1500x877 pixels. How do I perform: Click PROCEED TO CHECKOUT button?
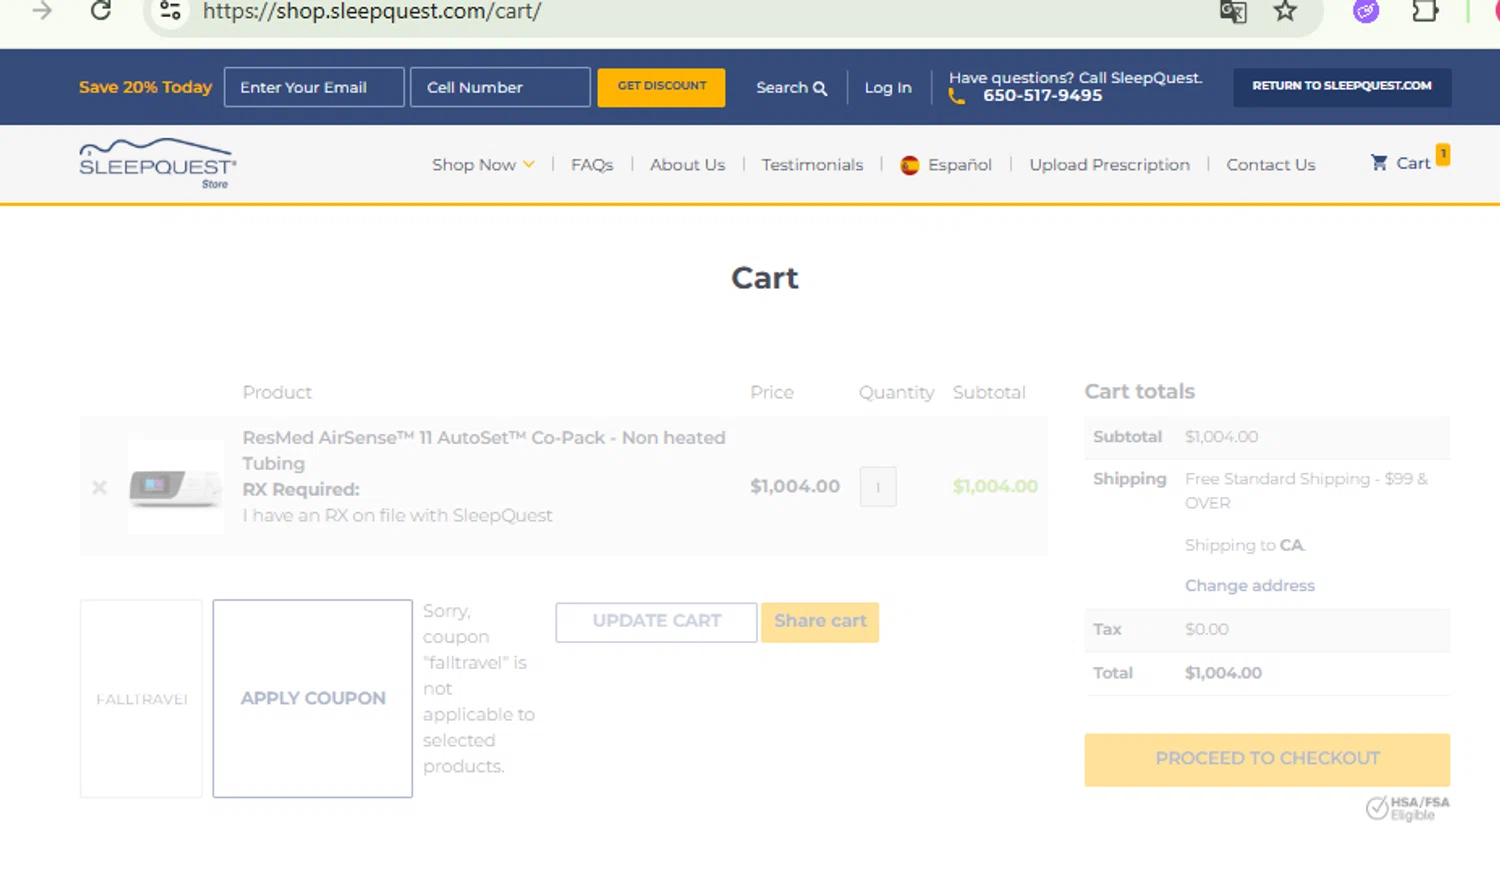pos(1267,759)
